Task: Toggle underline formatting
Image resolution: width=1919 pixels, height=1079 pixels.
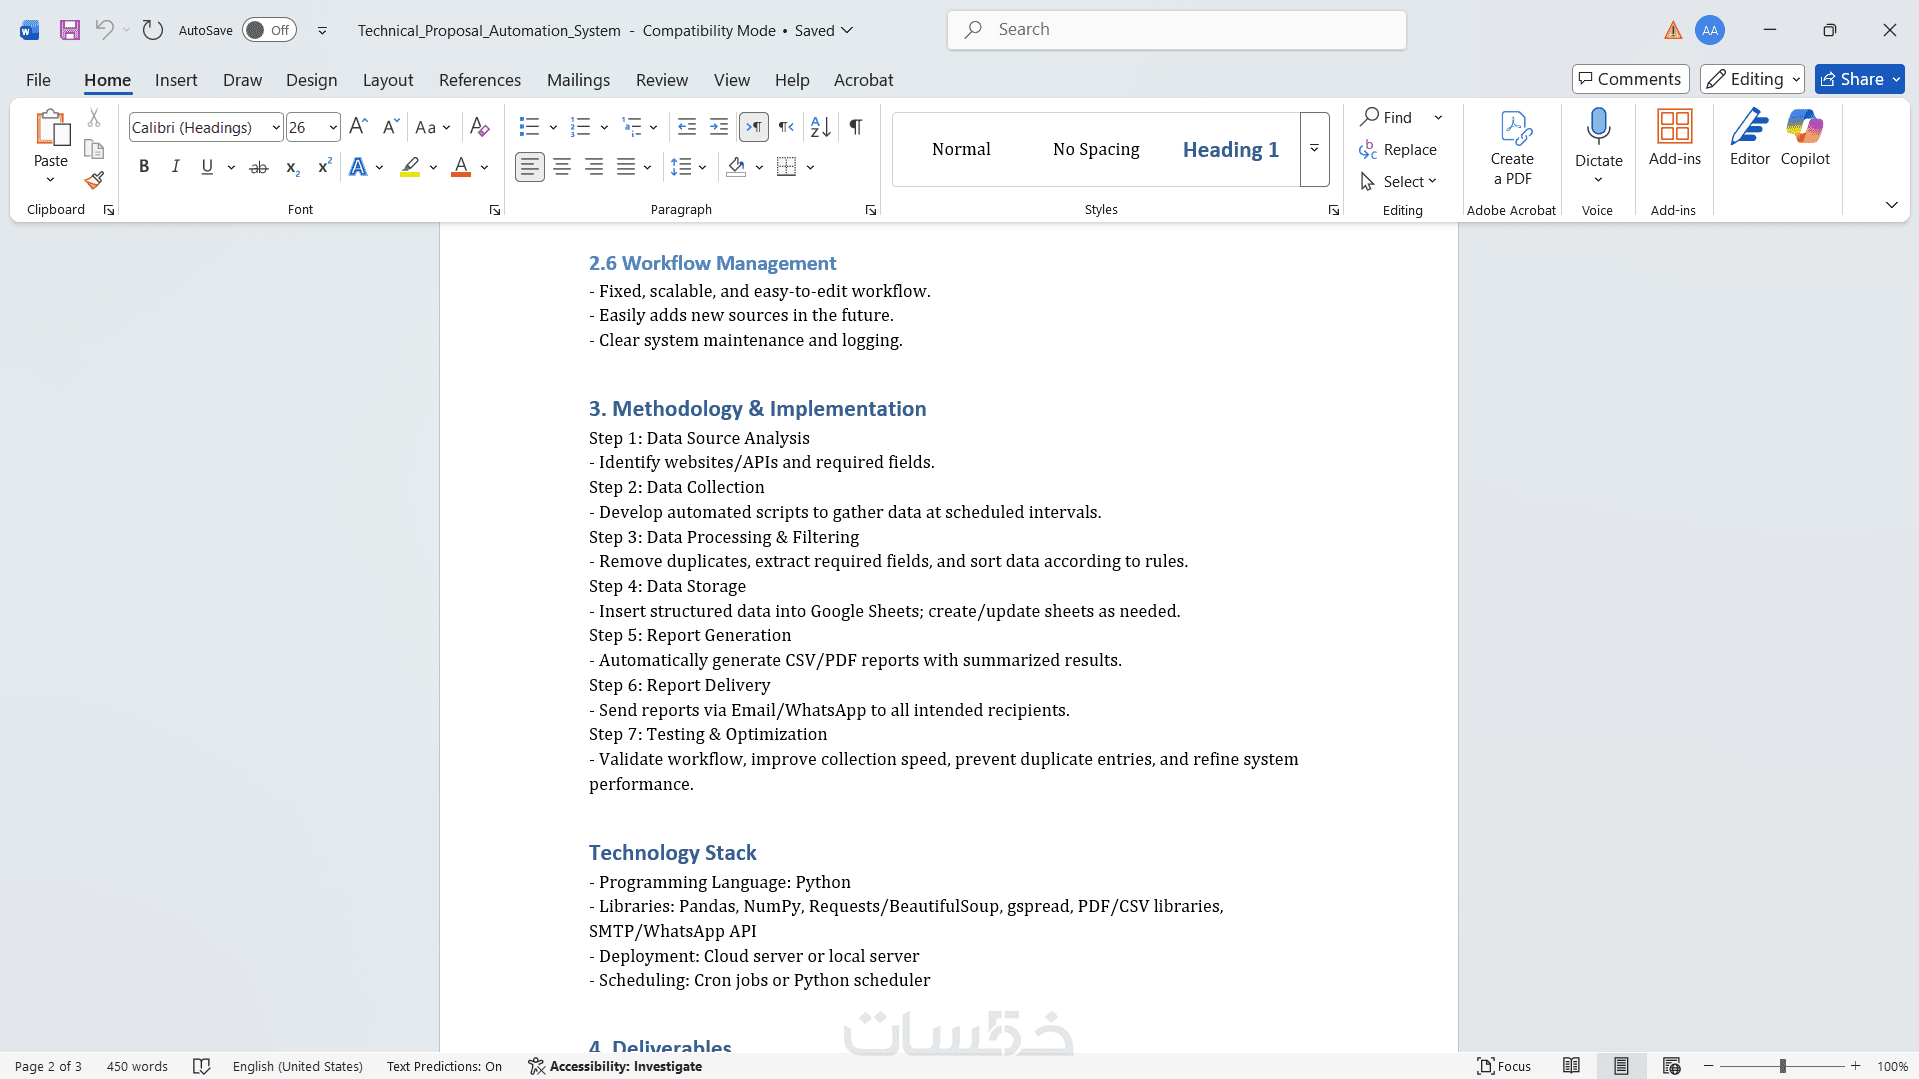Action: (207, 167)
